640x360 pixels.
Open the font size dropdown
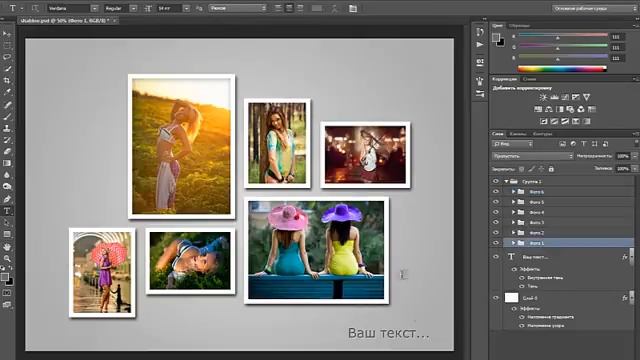(186, 8)
